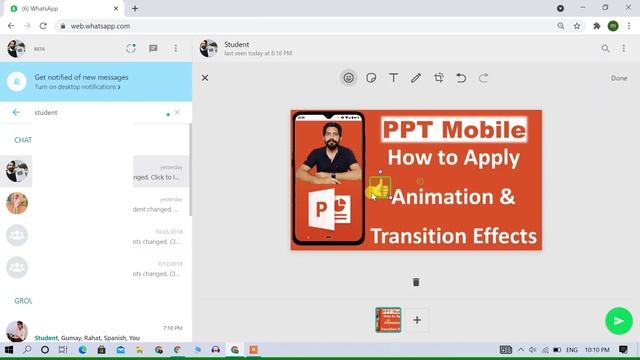640x360 pixels.
Task: Open Windows Action Center notifications
Action: tap(623, 350)
